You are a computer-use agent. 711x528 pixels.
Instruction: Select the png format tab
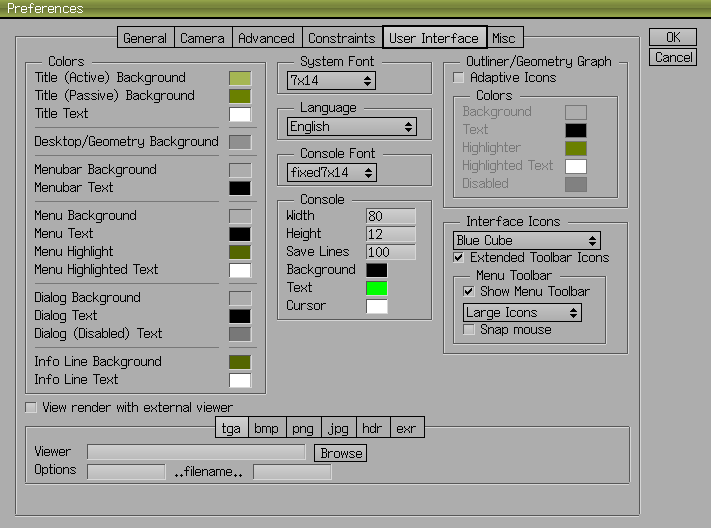[x=303, y=428]
